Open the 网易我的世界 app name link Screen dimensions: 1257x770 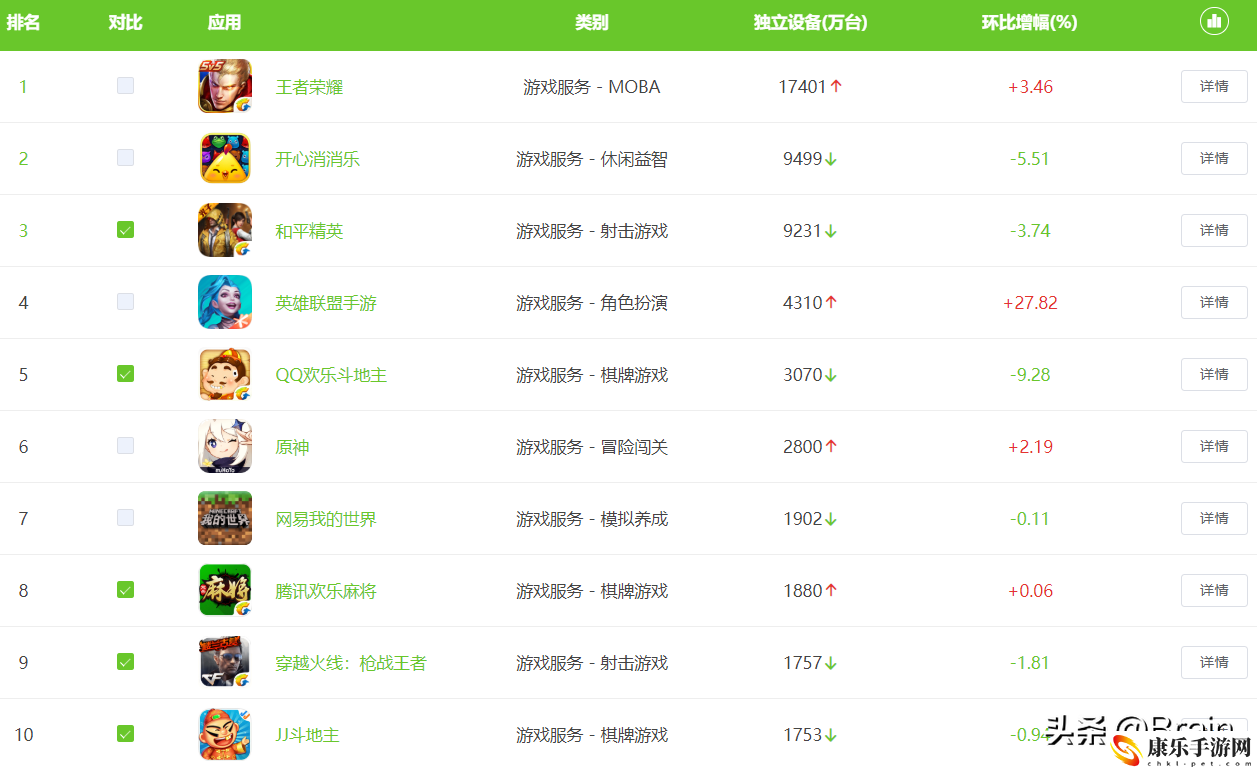point(326,519)
